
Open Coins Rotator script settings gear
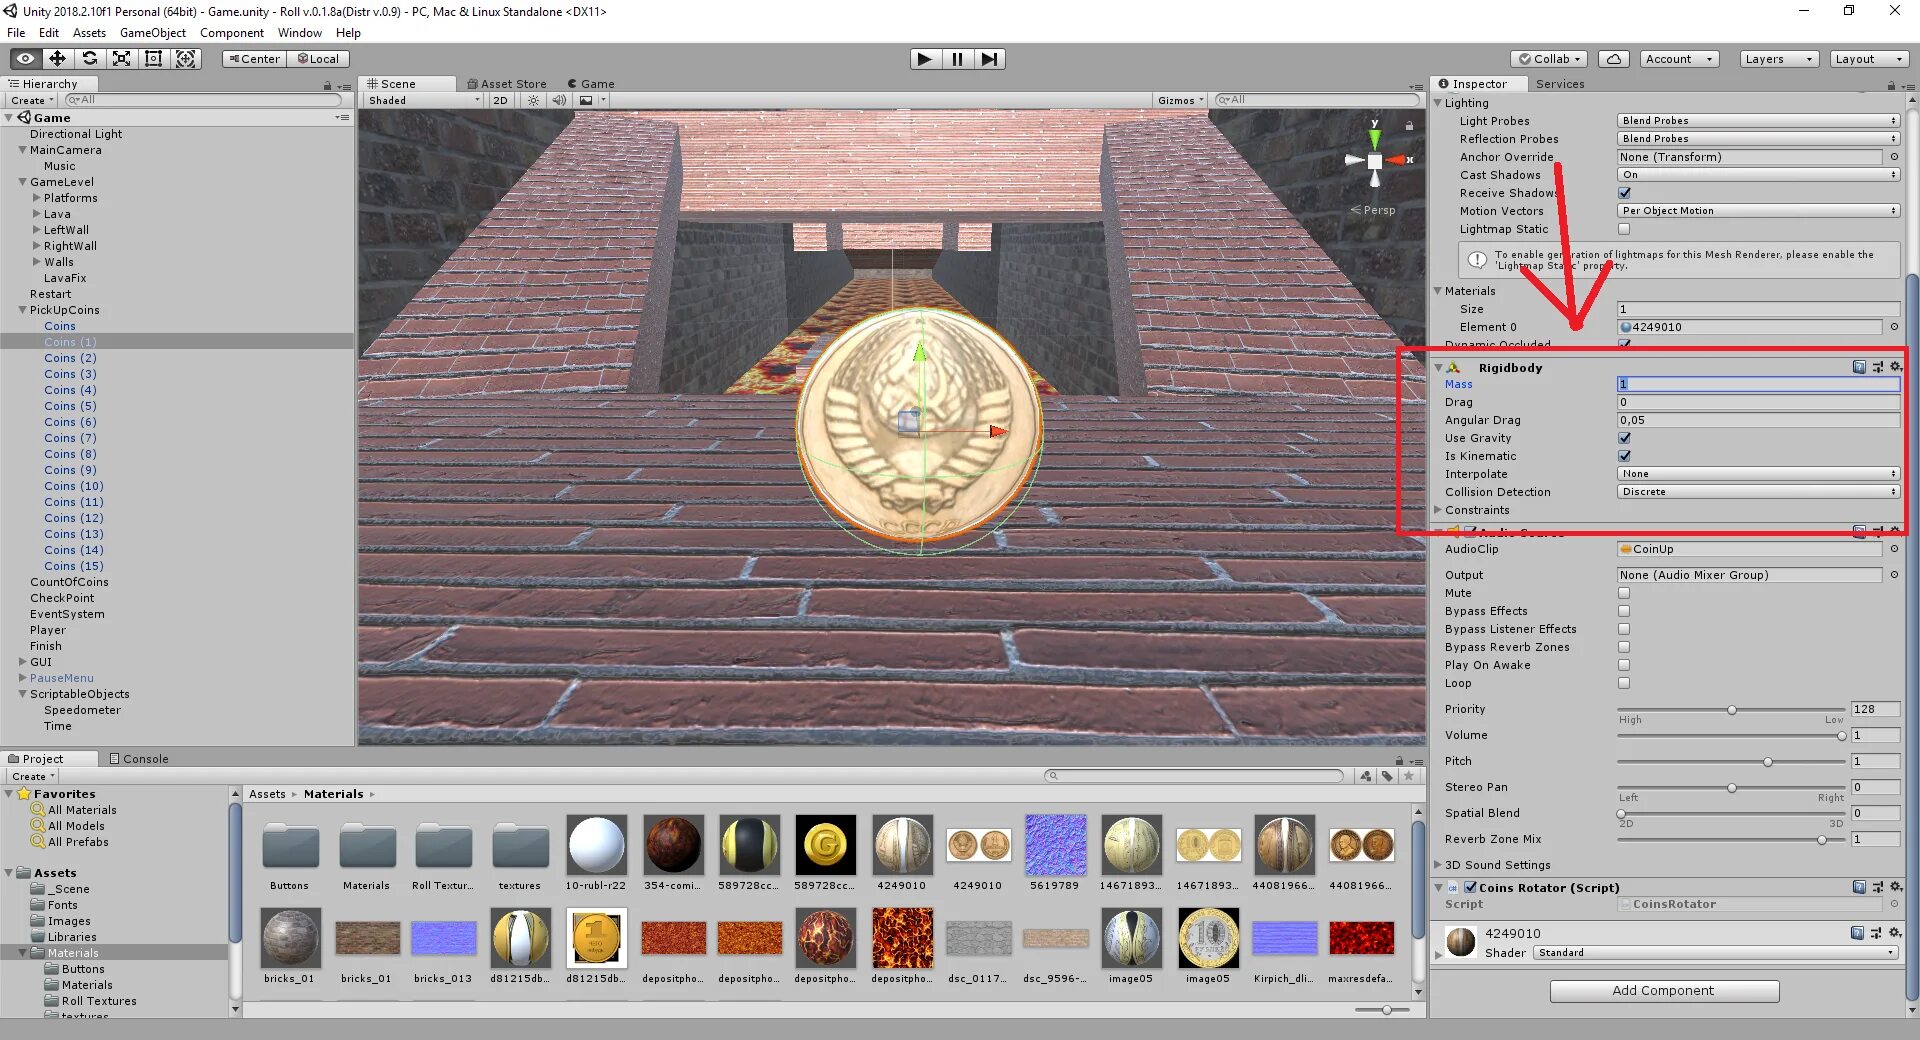tap(1895, 887)
